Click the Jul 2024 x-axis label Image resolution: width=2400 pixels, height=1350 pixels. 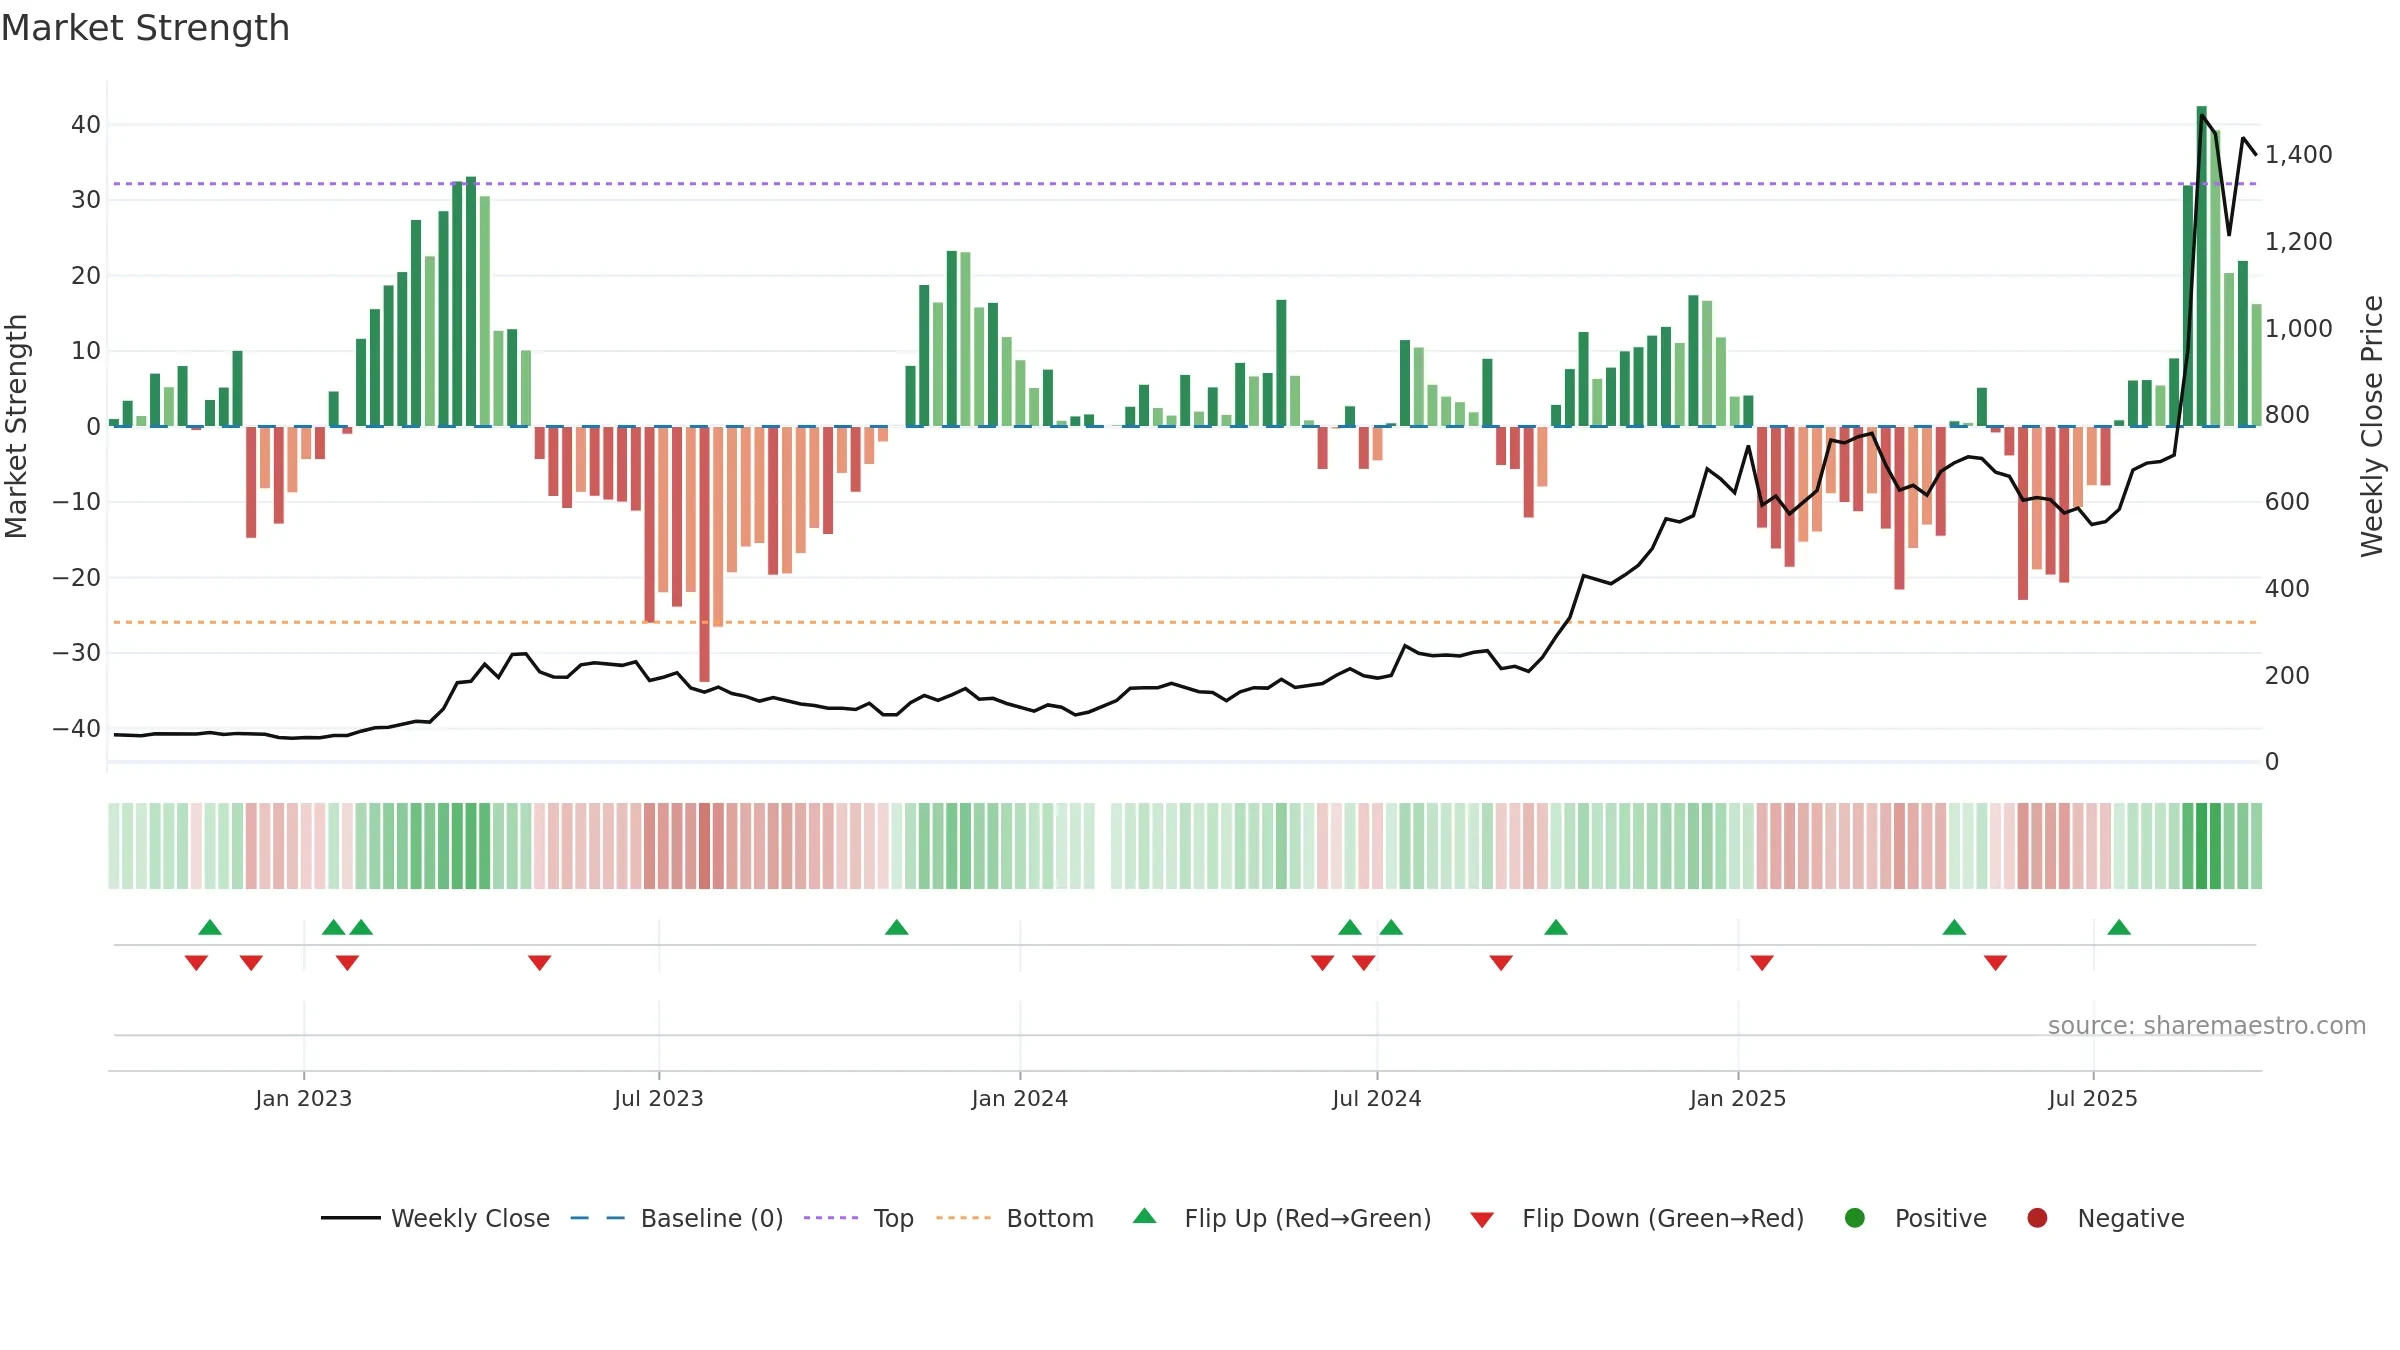1377,1098
